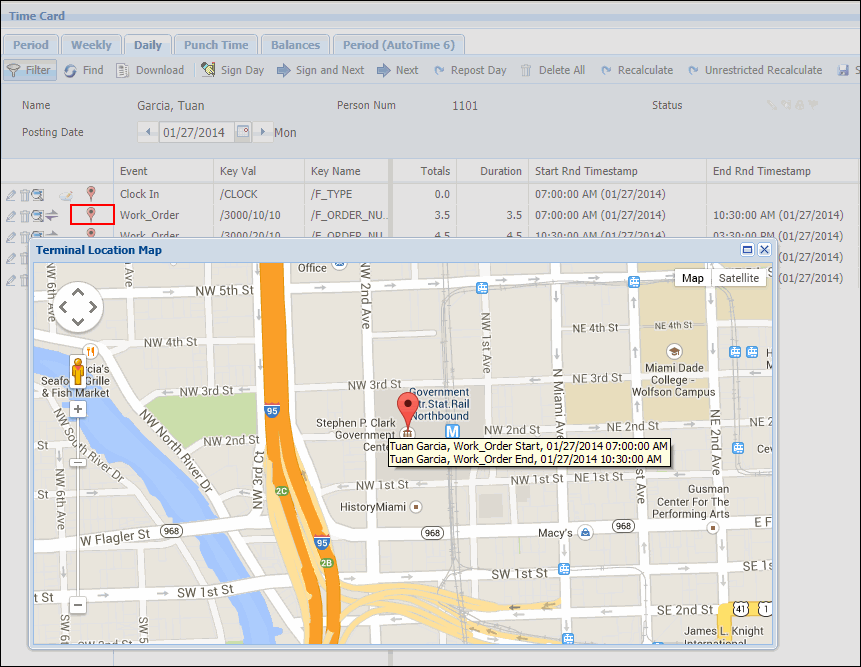Screen dimensions: 861x667
Task: Select the Map view type
Action: point(692,278)
